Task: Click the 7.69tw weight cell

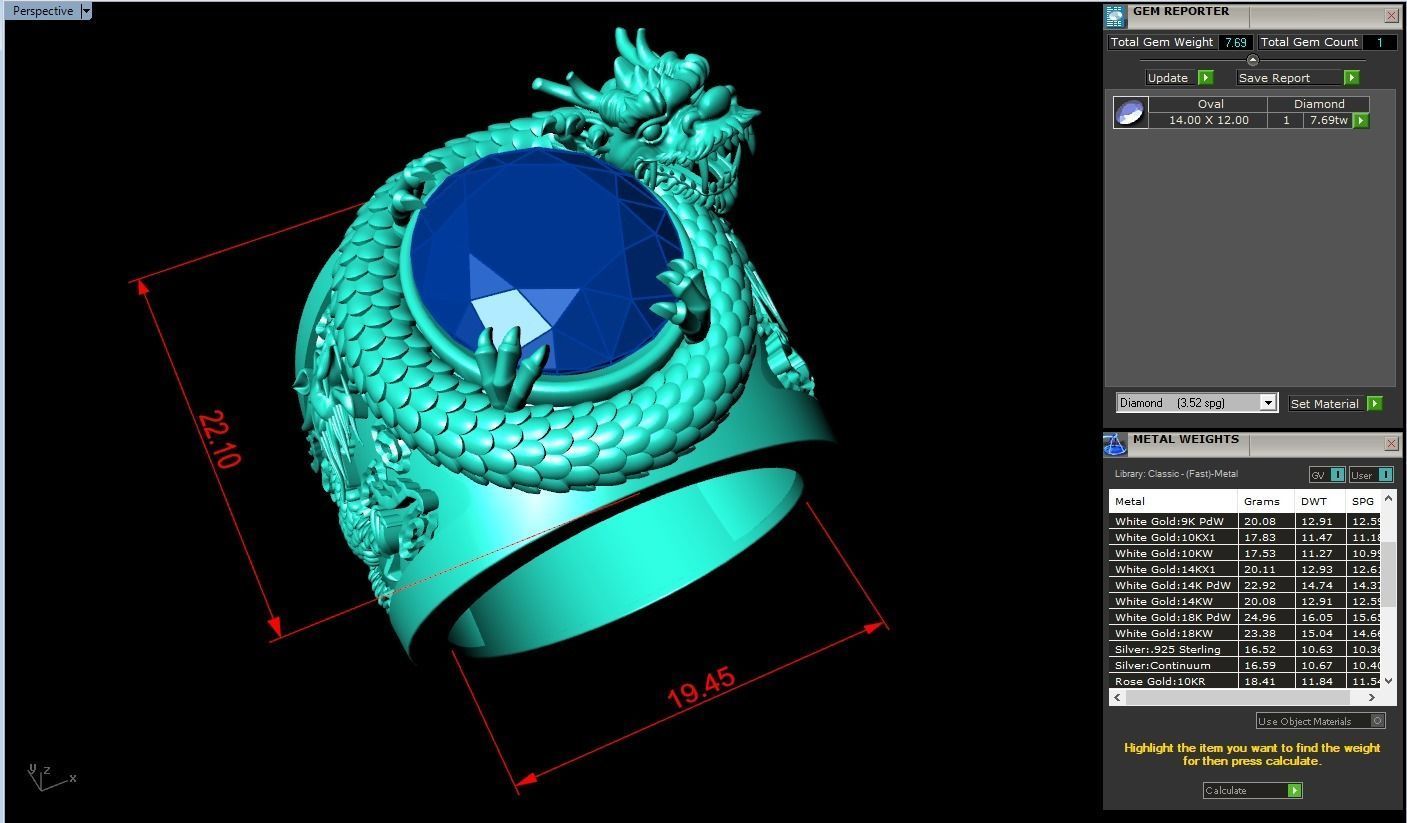Action: click(x=1328, y=120)
